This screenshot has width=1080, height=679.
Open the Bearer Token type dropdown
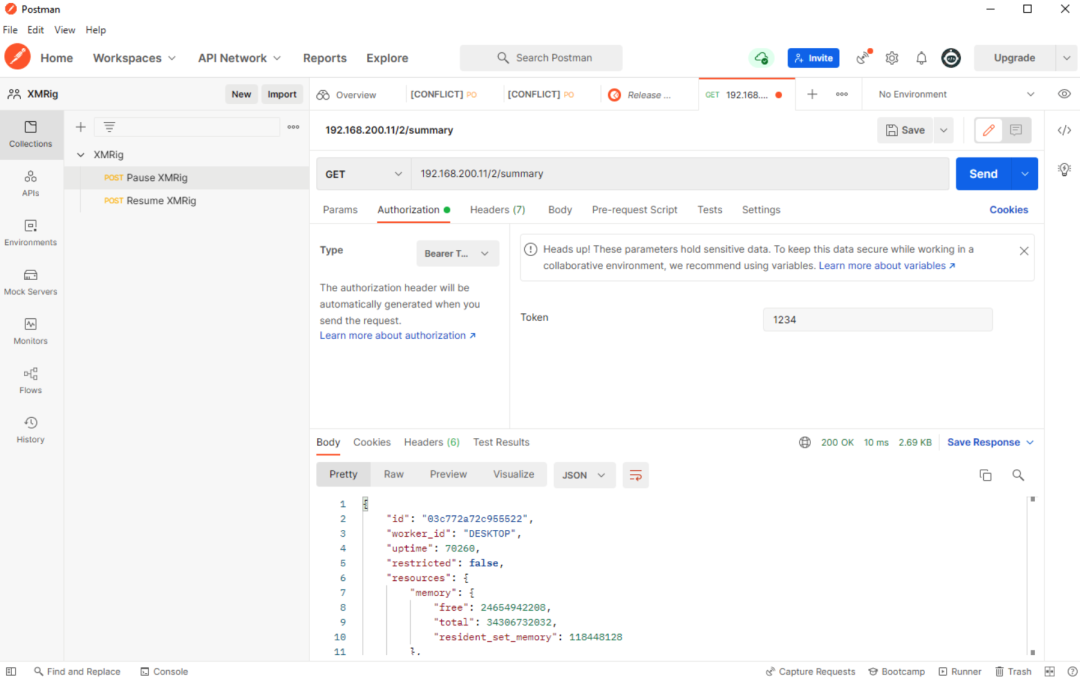pyautogui.click(x=457, y=254)
